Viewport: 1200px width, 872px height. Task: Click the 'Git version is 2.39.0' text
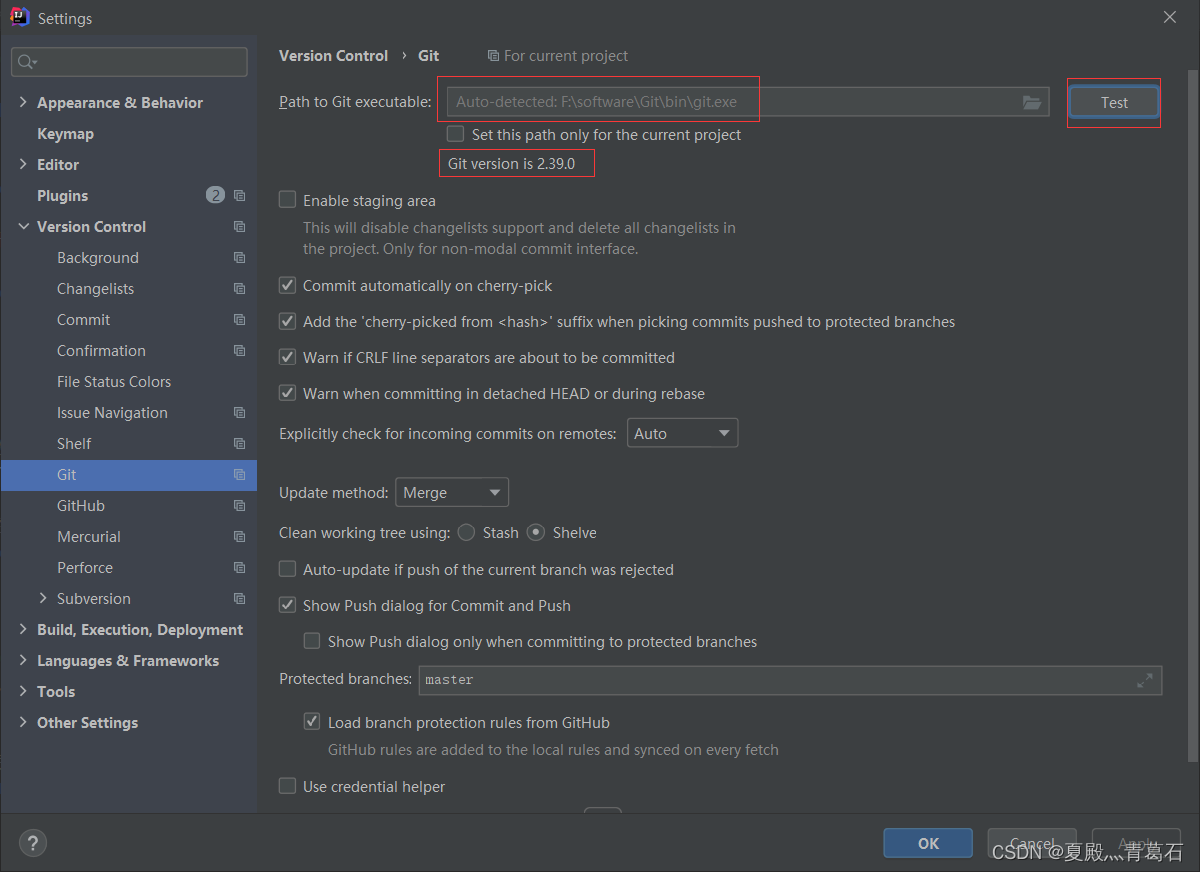511,164
